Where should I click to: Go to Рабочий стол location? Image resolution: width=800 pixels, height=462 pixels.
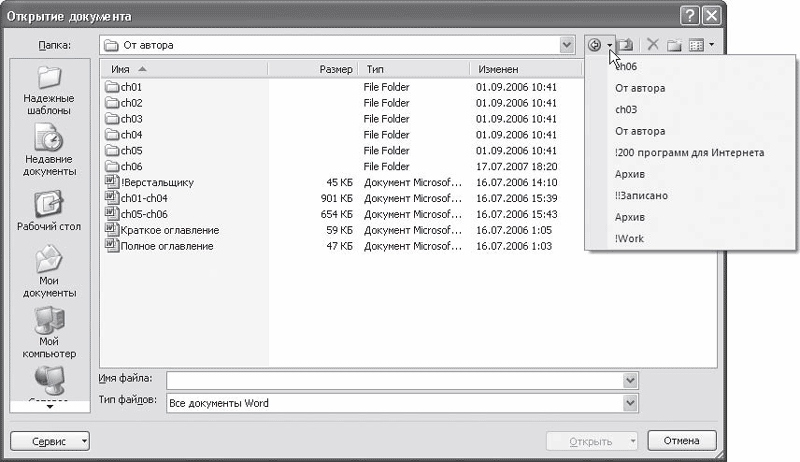(x=49, y=211)
